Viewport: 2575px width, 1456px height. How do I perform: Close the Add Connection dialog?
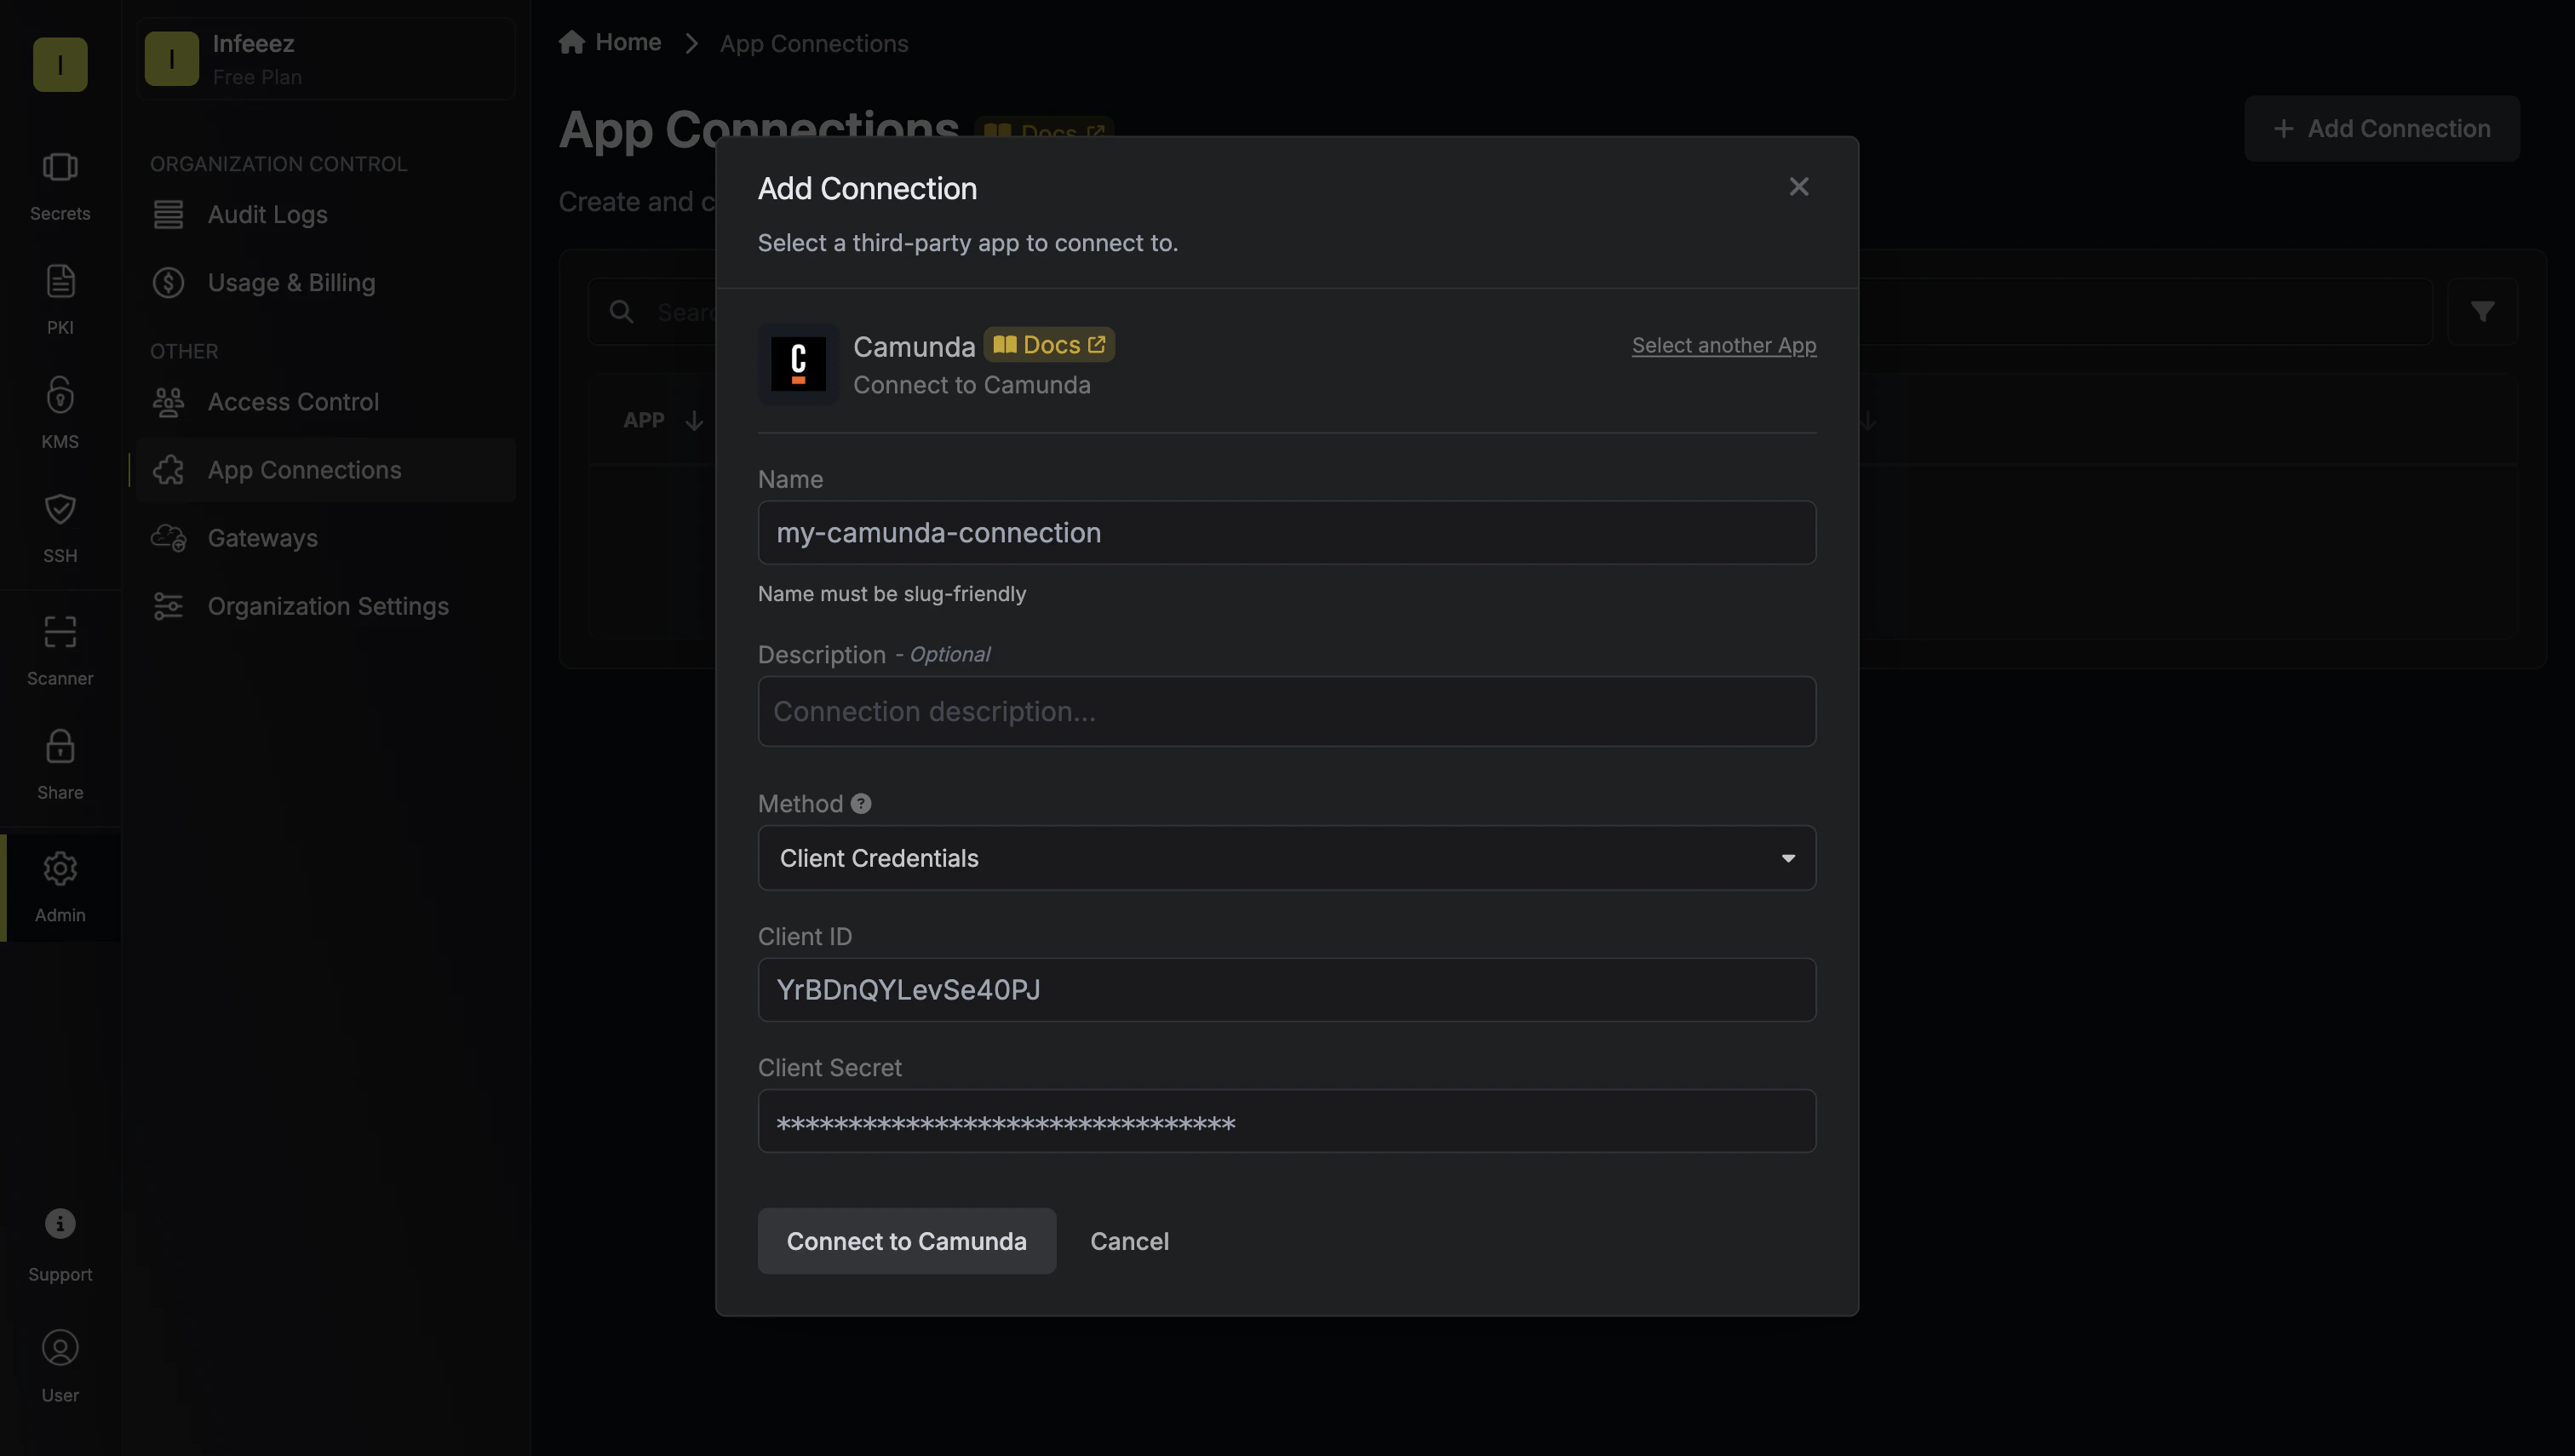tap(1798, 187)
